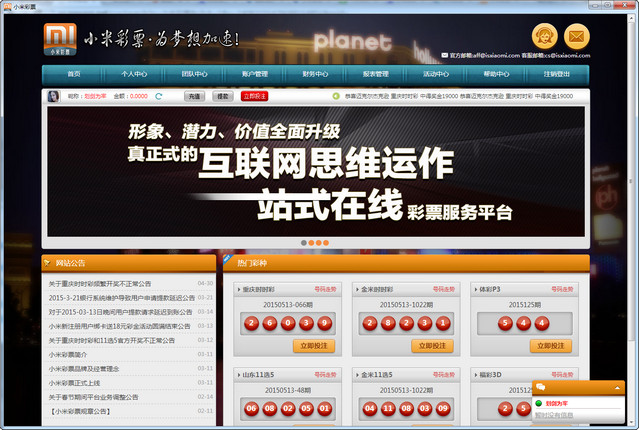
Task: Expand the chat widget with the up arrow
Action: [617, 388]
